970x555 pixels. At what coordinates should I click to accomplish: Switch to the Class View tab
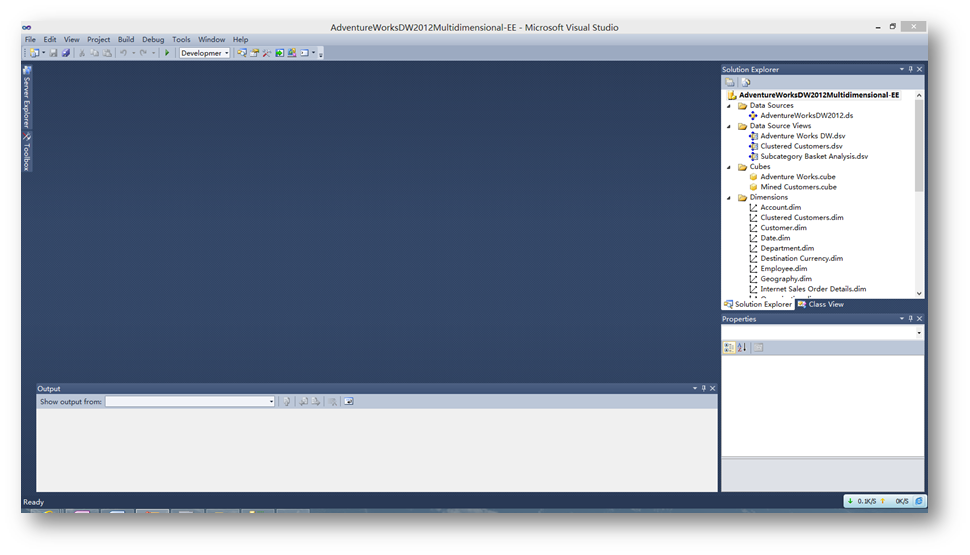click(x=824, y=304)
